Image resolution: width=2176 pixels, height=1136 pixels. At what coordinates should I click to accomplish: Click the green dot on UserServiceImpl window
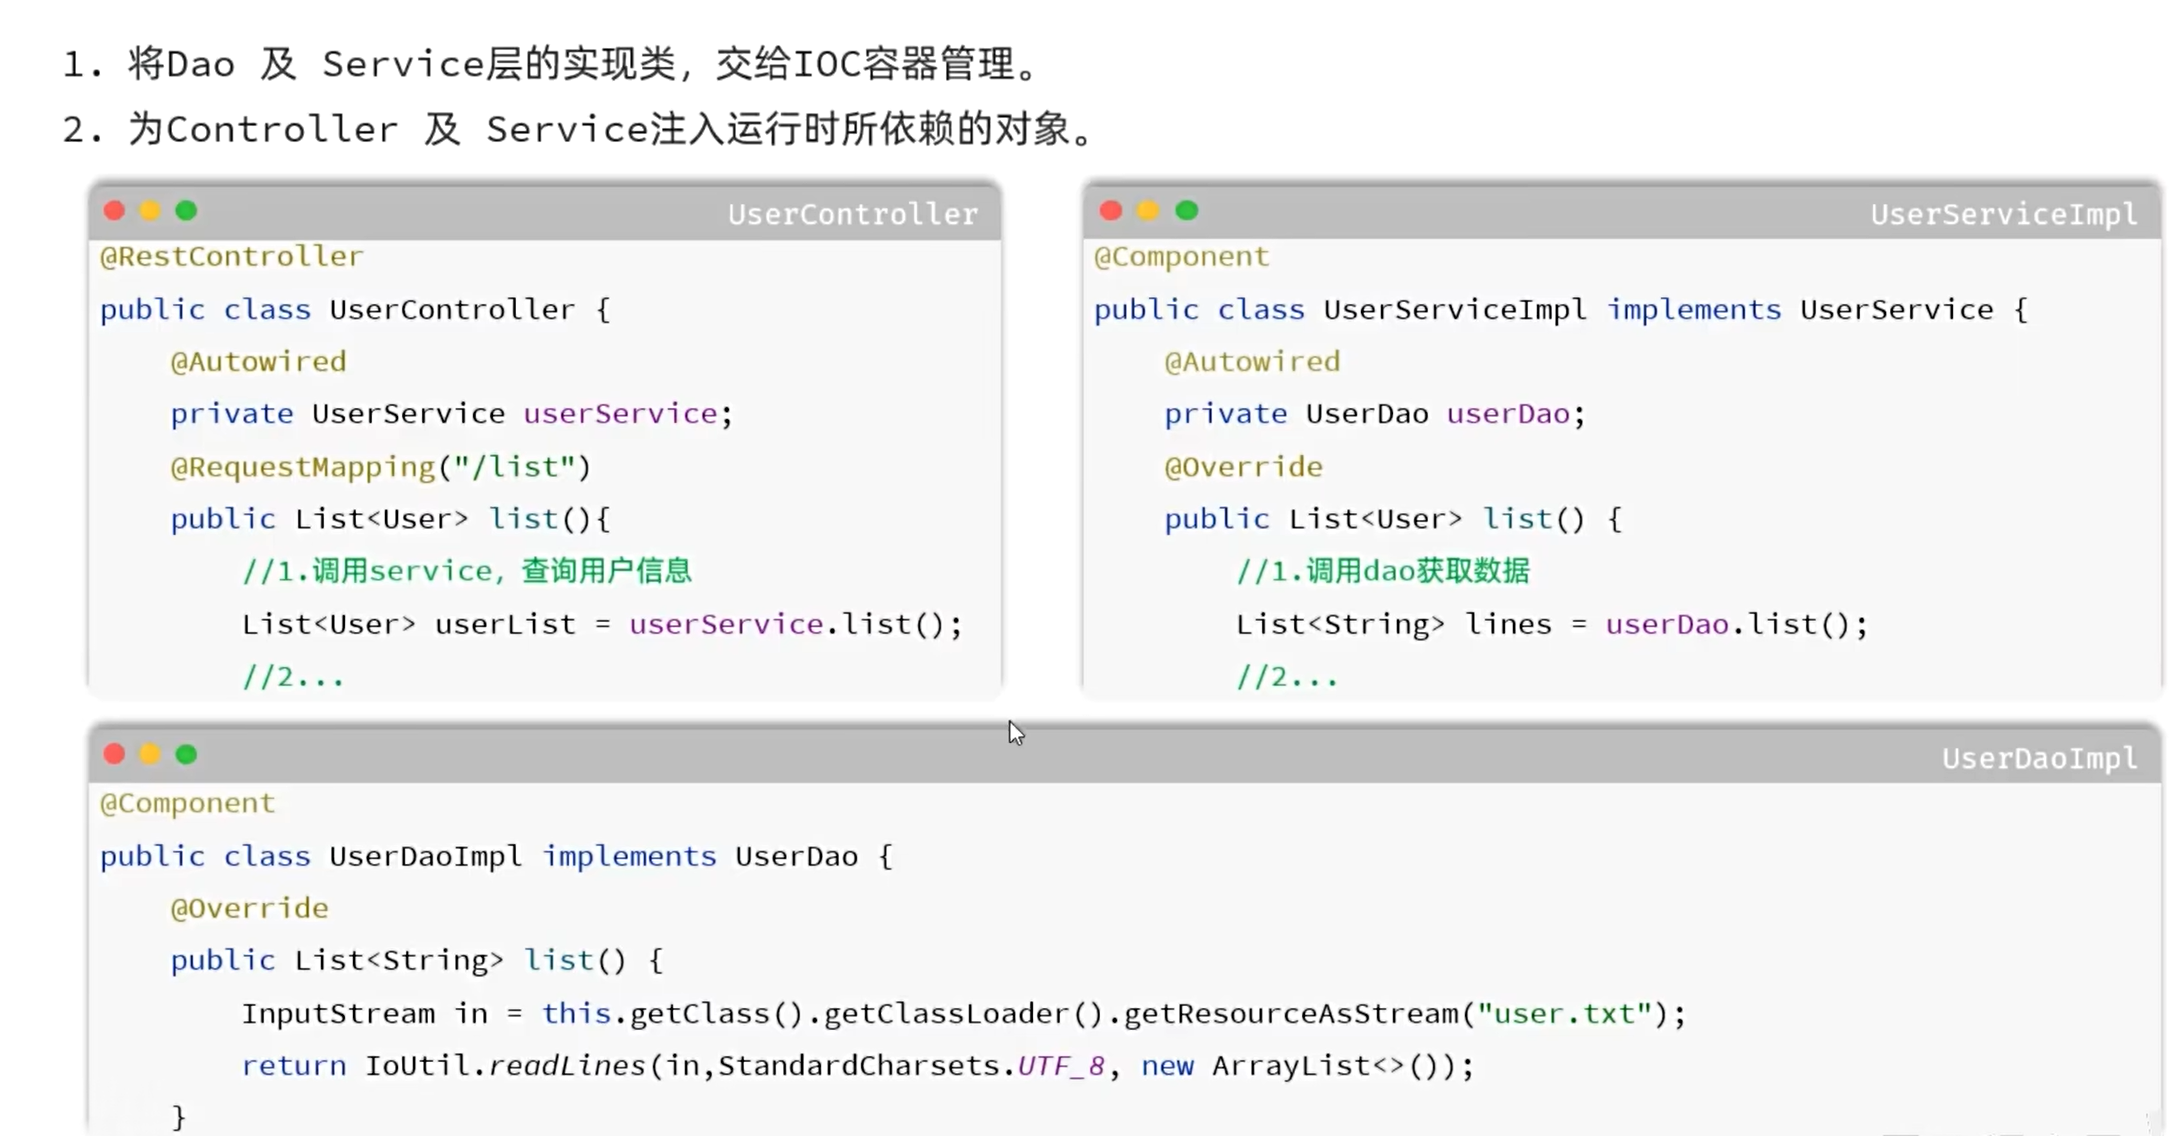point(1187,210)
